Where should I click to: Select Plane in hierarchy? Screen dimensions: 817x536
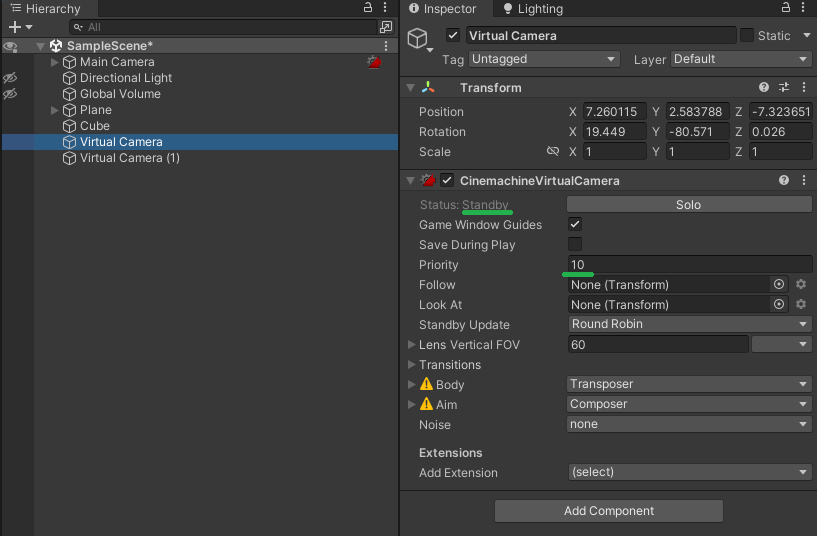point(95,110)
